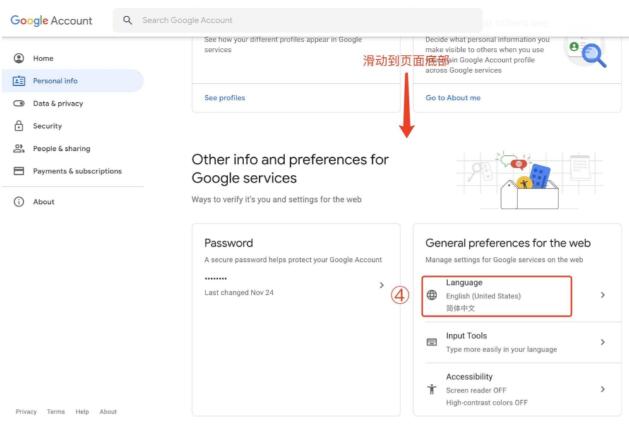The image size is (629, 424).
Task: Open Language settings via its chevron
Action: [x=603, y=295]
